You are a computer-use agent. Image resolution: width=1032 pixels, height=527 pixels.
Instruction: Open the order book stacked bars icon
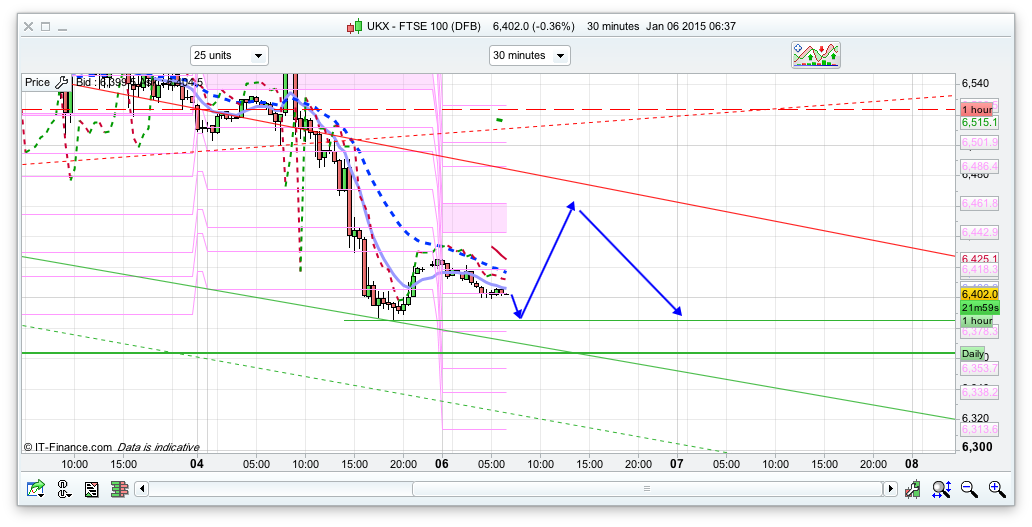(x=119, y=489)
